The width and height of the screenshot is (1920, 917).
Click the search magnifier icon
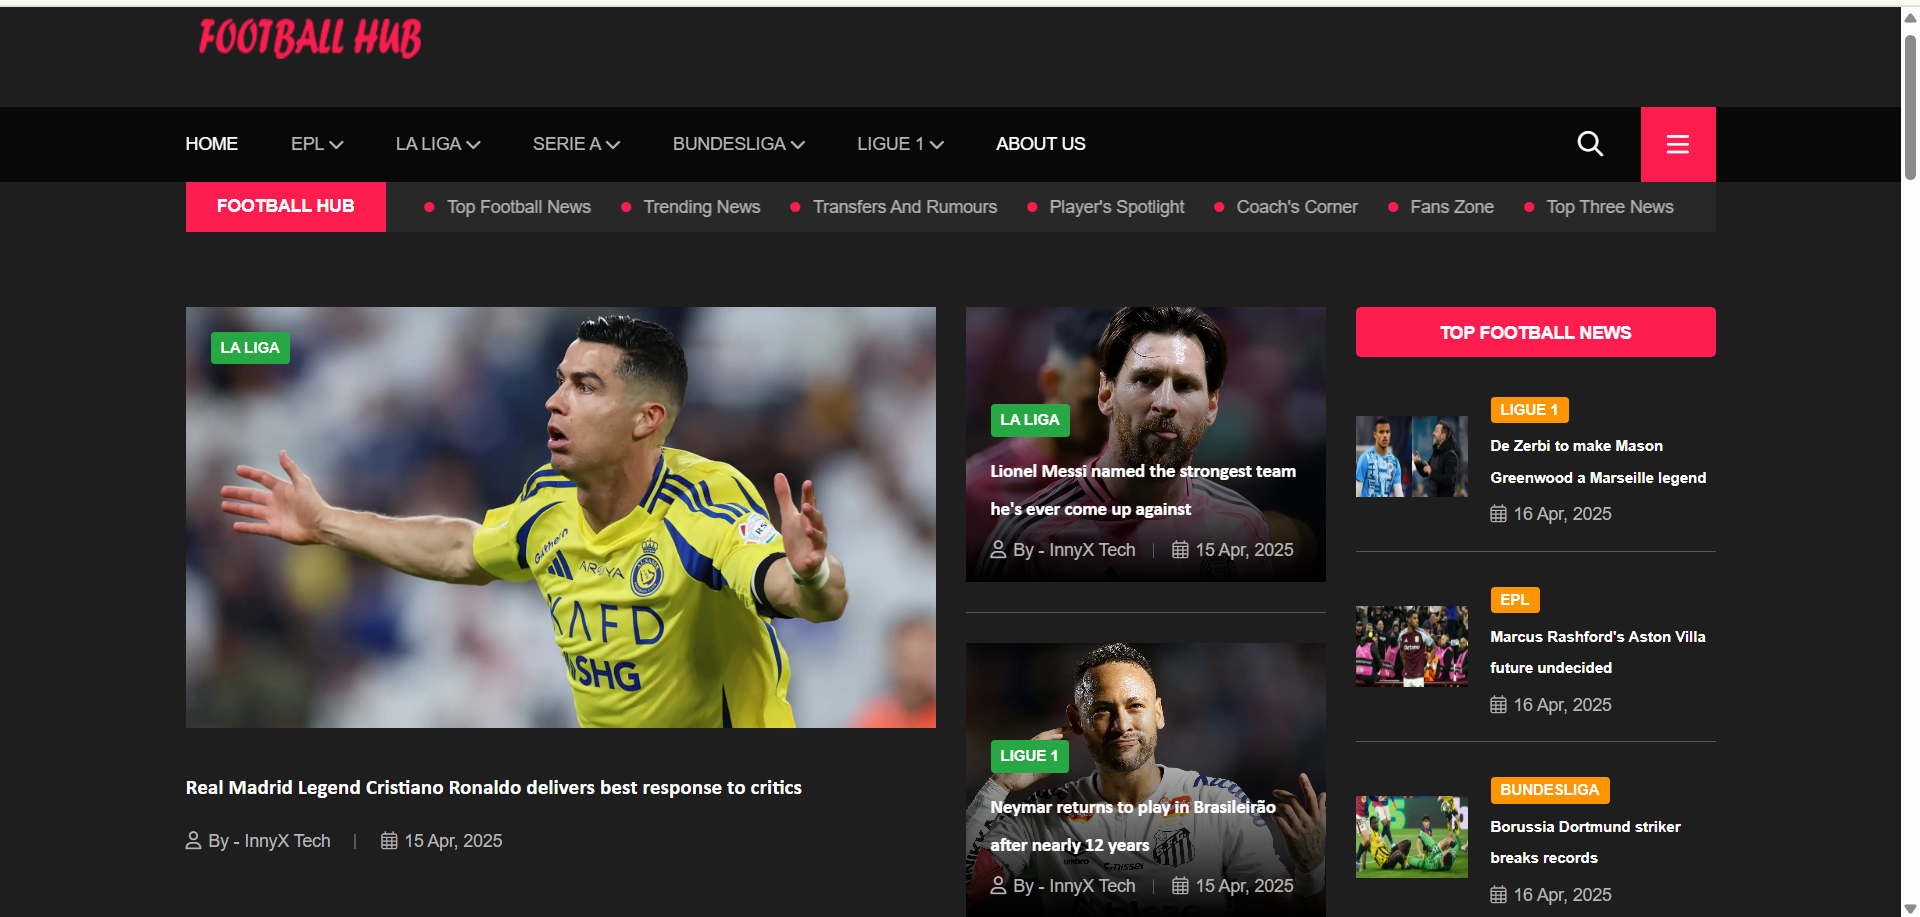1589,144
